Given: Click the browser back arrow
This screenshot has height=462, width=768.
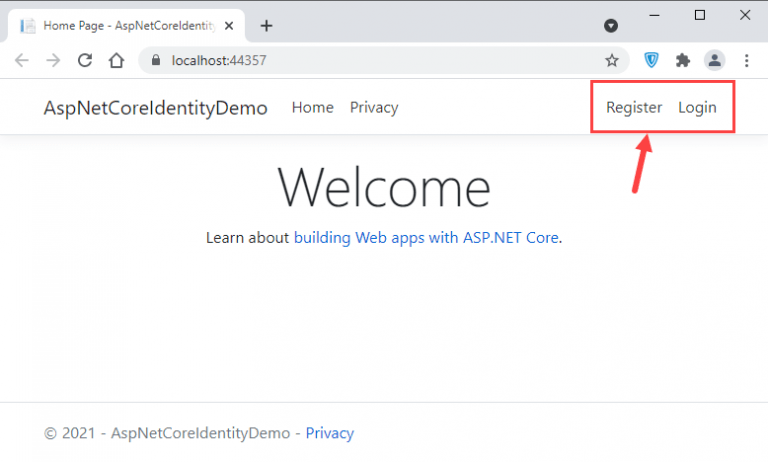Looking at the screenshot, I should point(22,60).
